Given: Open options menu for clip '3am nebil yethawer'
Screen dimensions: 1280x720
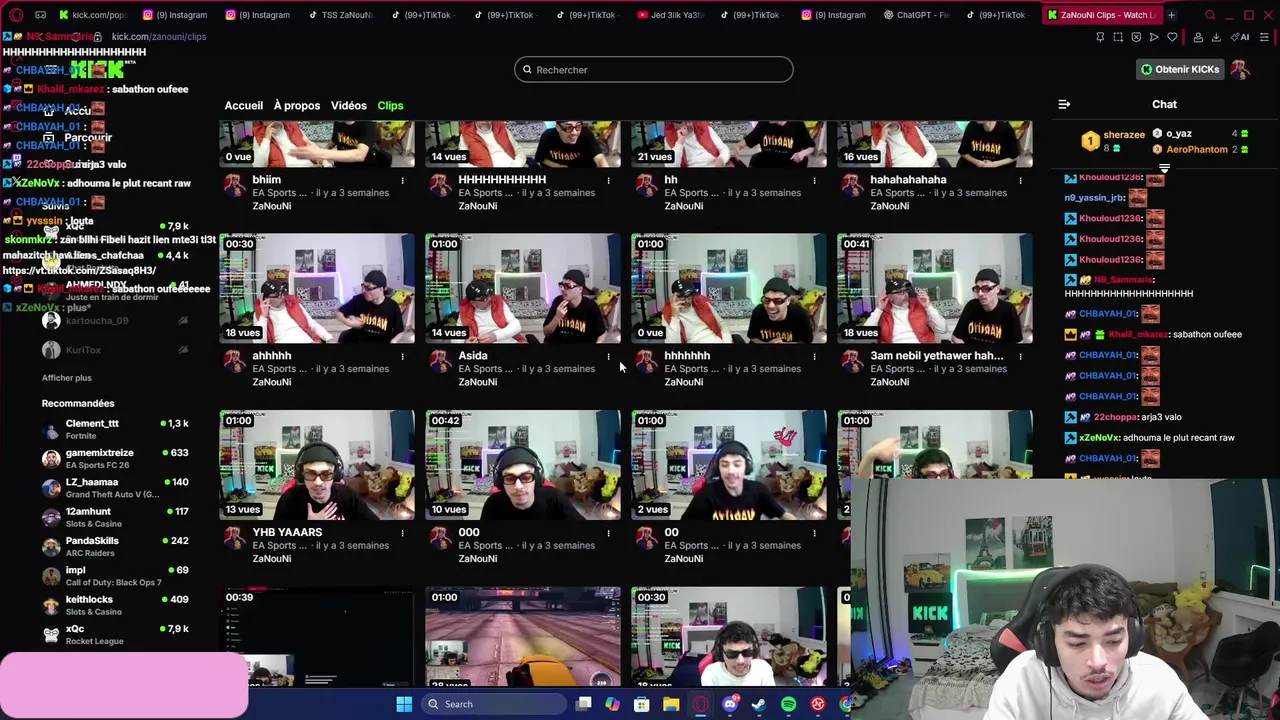Looking at the screenshot, I should click(1020, 356).
